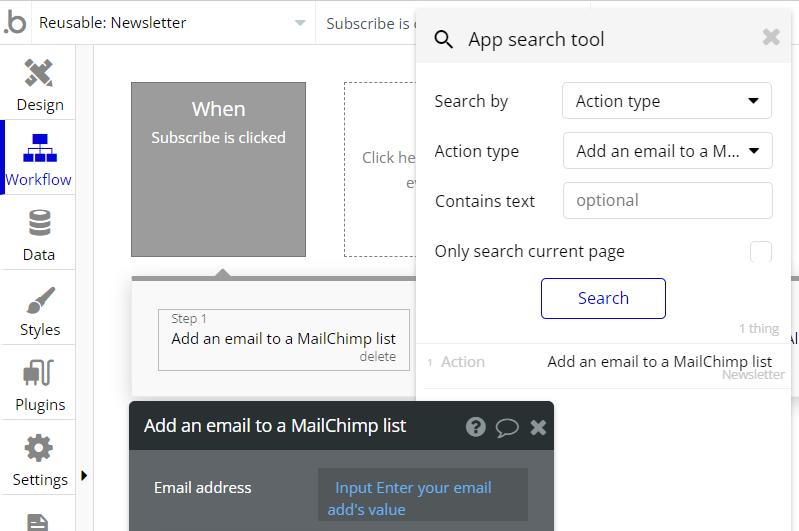
Task: Delete Step 1 action
Action: pyautogui.click(x=378, y=356)
